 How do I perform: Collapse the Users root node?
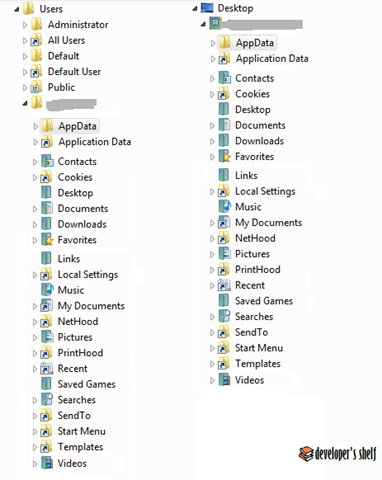click(17, 9)
